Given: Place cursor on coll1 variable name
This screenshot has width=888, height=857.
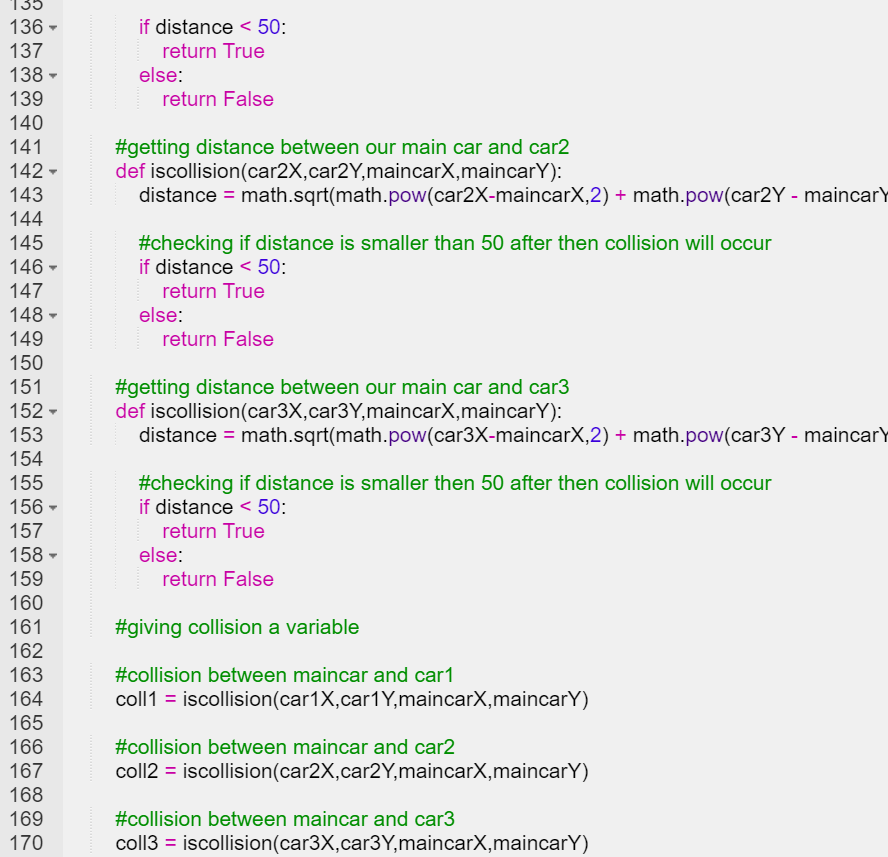Looking at the screenshot, I should (x=136, y=699).
